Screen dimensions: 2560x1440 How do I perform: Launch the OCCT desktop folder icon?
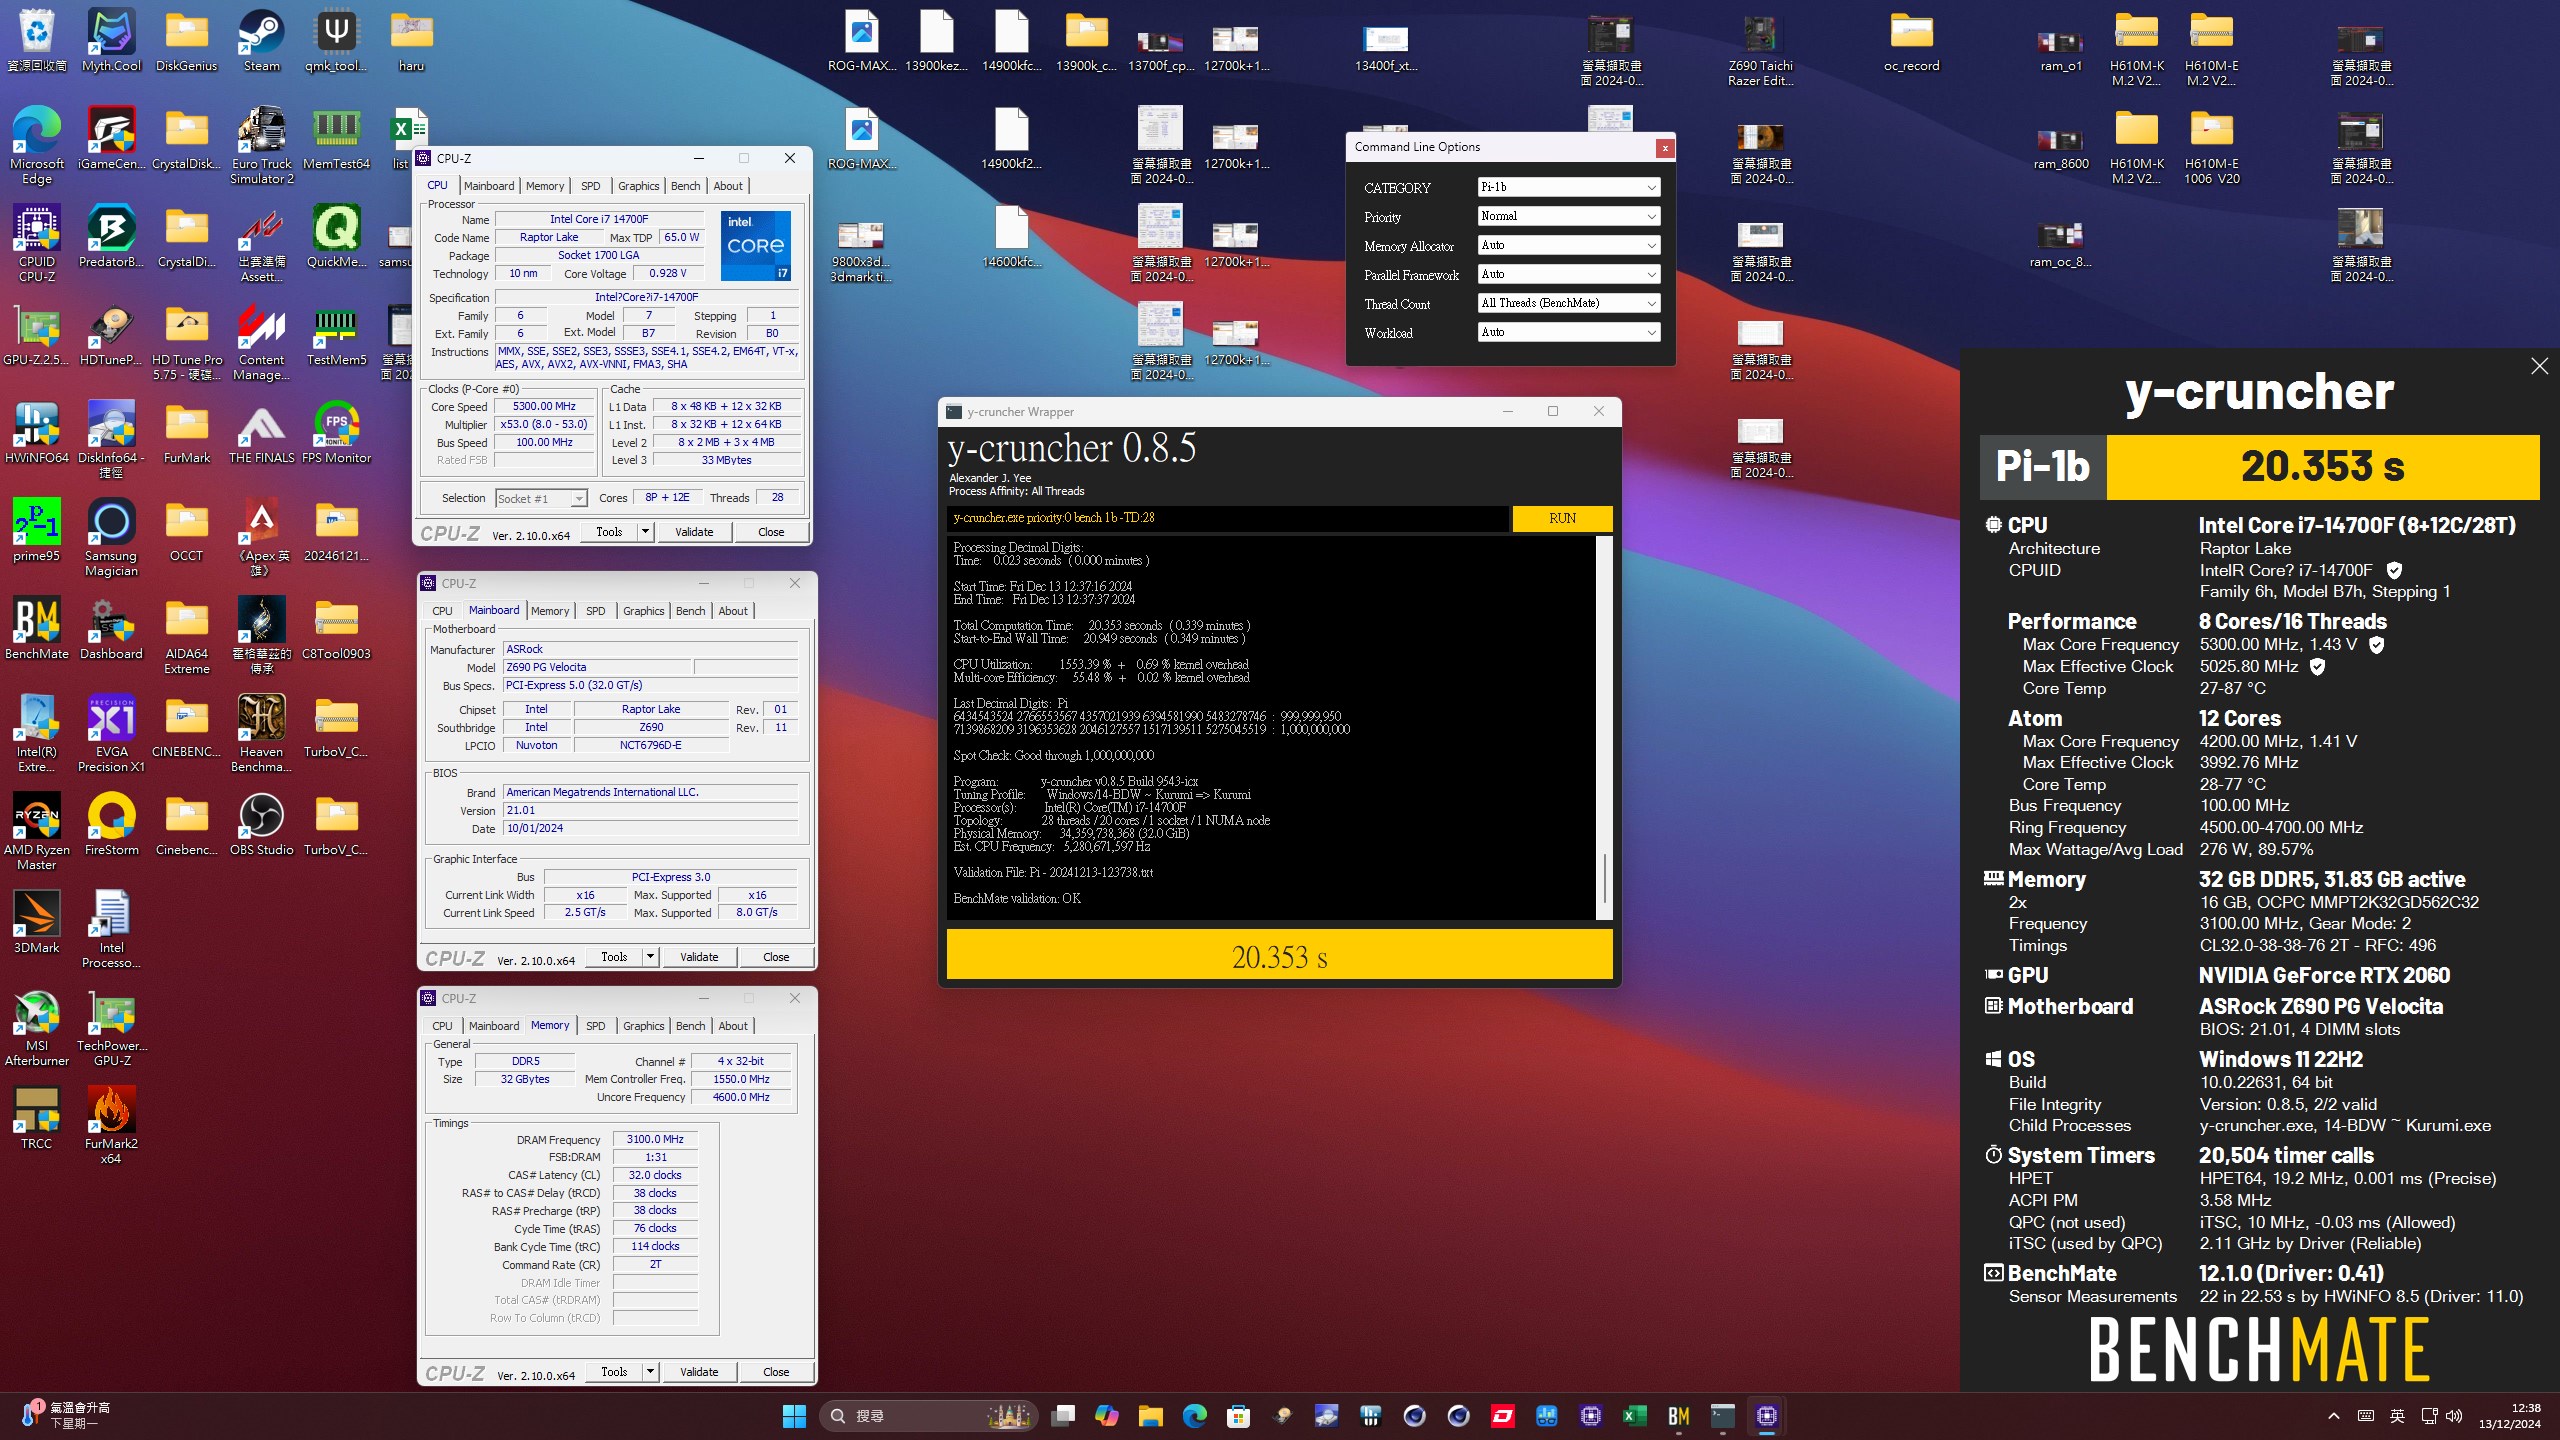pyautogui.click(x=186, y=530)
